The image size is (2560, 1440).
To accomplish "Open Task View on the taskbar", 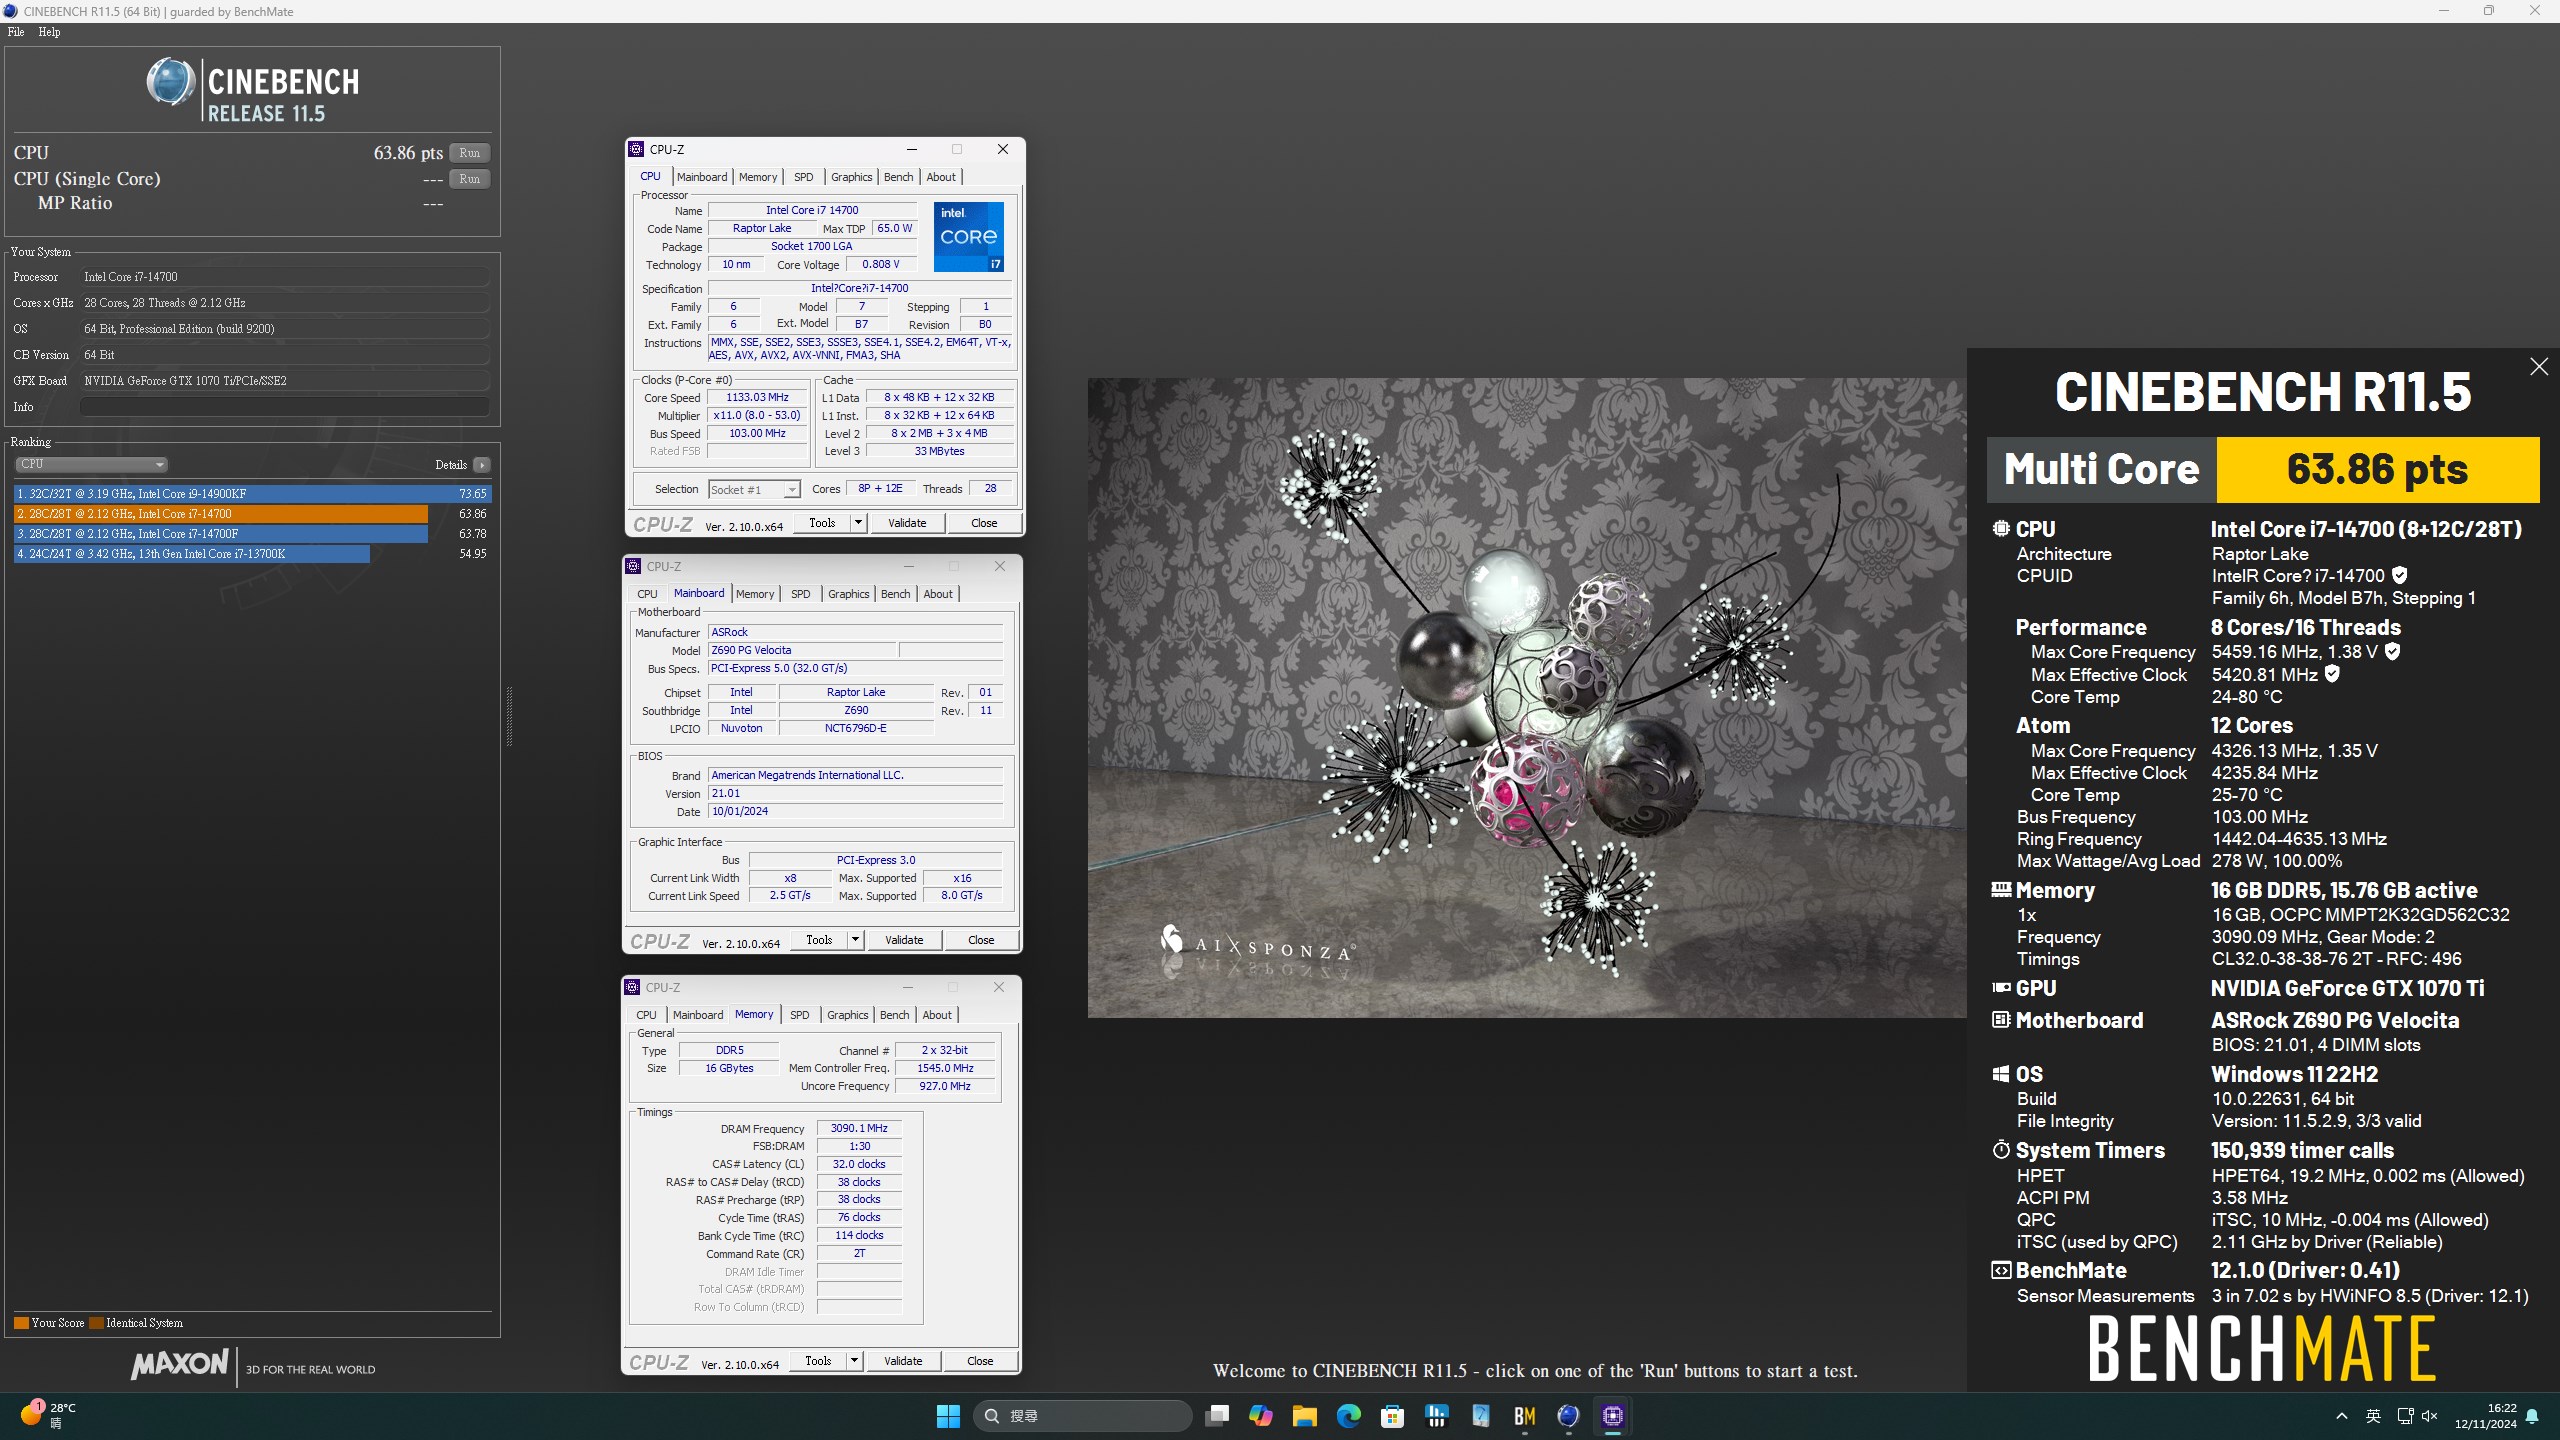I will pos(1216,1416).
